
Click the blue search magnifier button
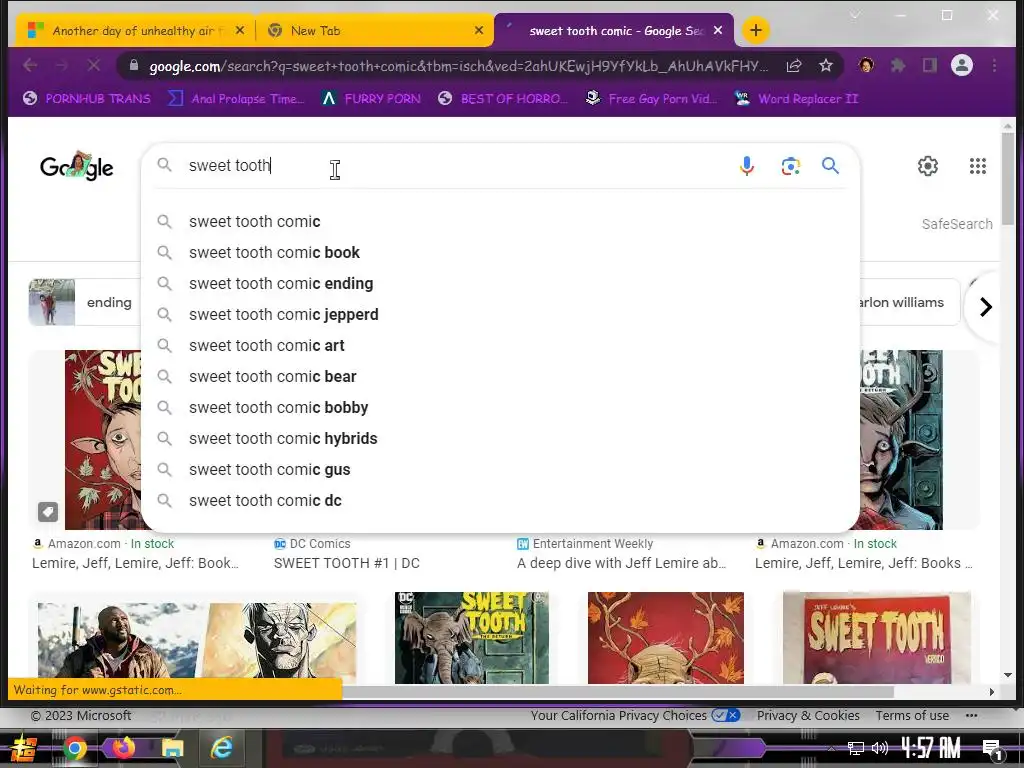[830, 166]
